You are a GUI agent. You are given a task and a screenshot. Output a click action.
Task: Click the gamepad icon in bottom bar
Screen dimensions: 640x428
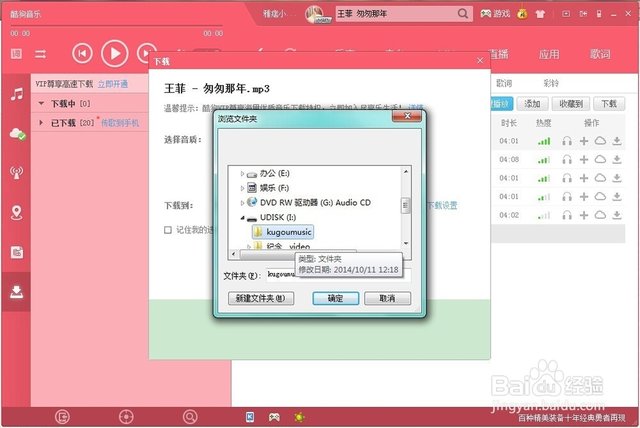274,417
